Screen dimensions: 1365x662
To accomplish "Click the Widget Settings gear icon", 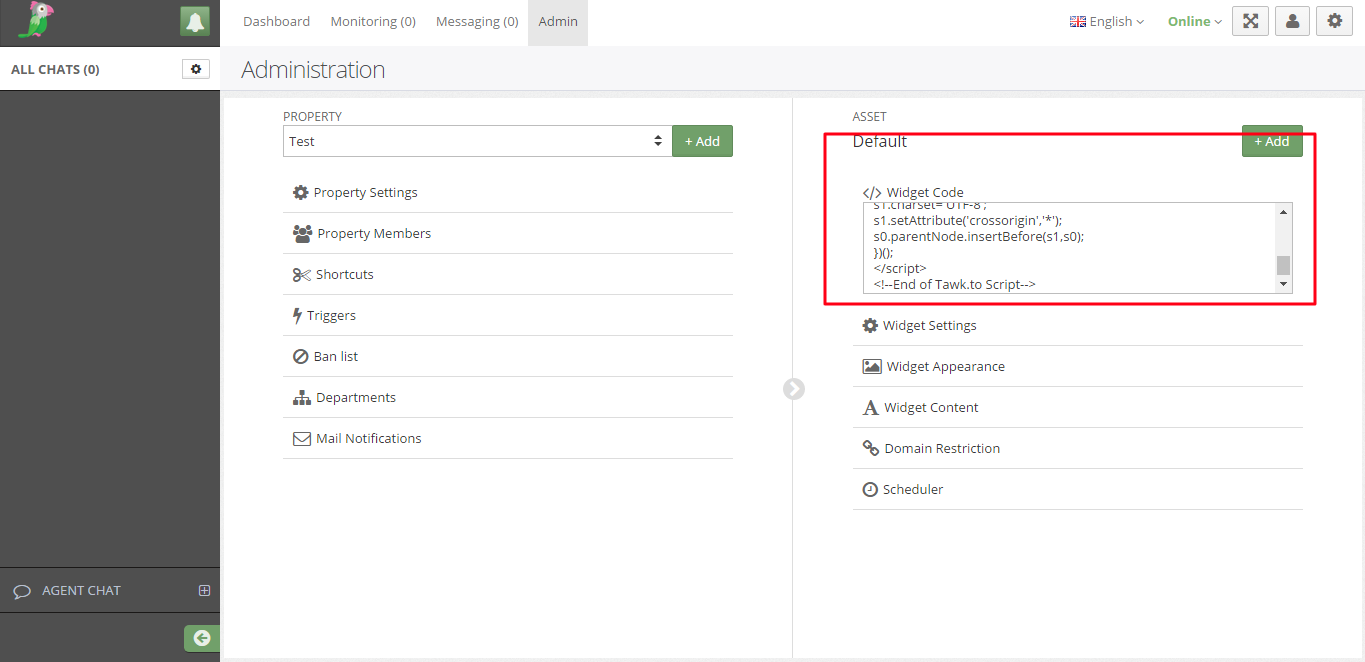I will pyautogui.click(x=870, y=325).
